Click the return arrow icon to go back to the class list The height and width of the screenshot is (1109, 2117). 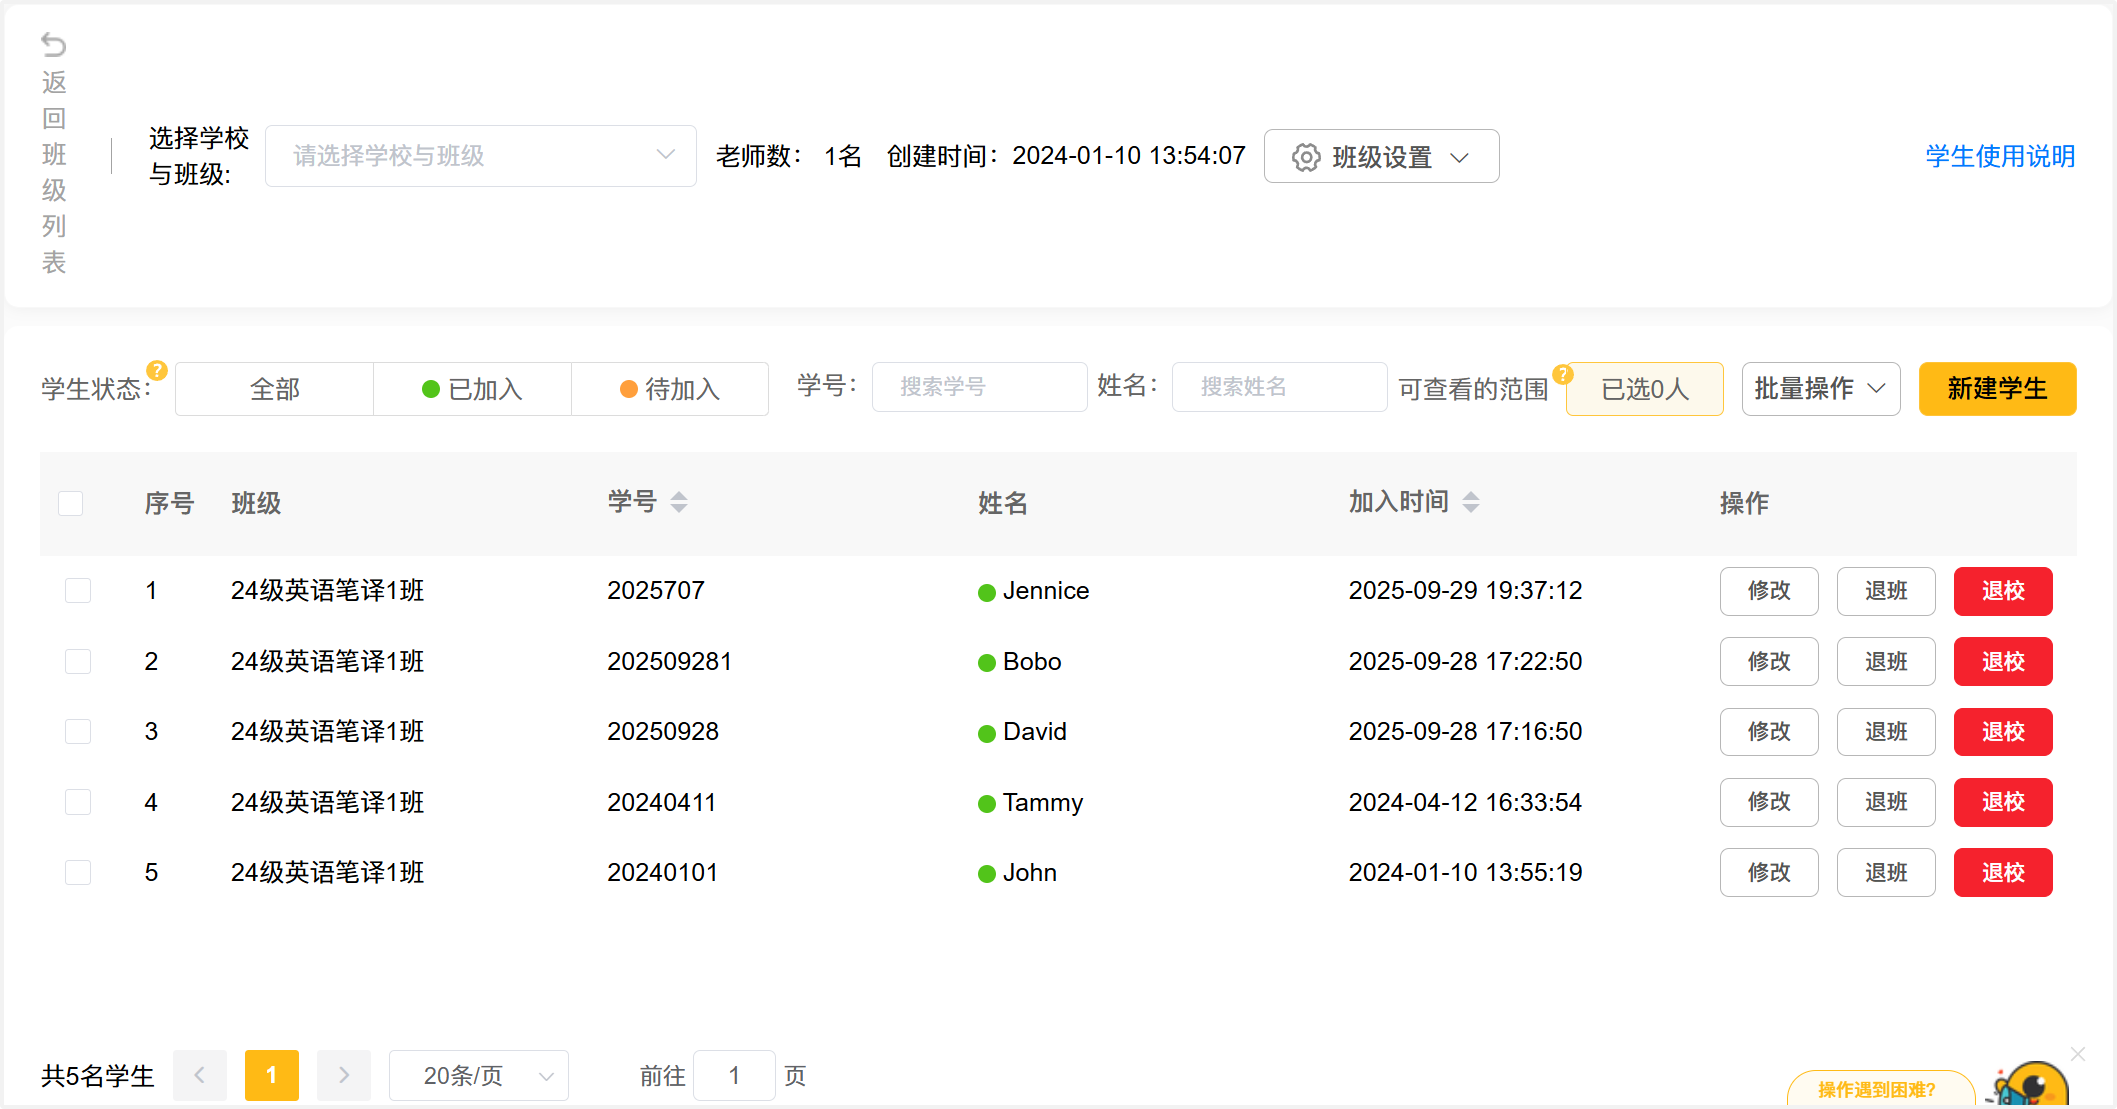tap(53, 45)
